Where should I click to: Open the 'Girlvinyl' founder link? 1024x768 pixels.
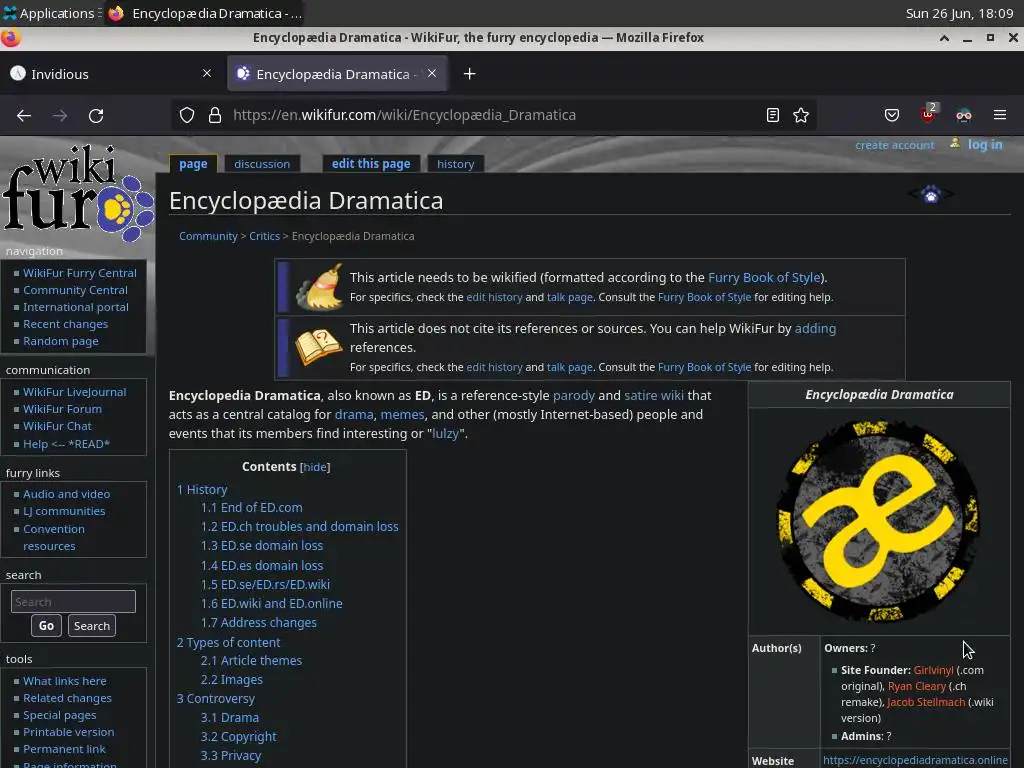coord(933,670)
